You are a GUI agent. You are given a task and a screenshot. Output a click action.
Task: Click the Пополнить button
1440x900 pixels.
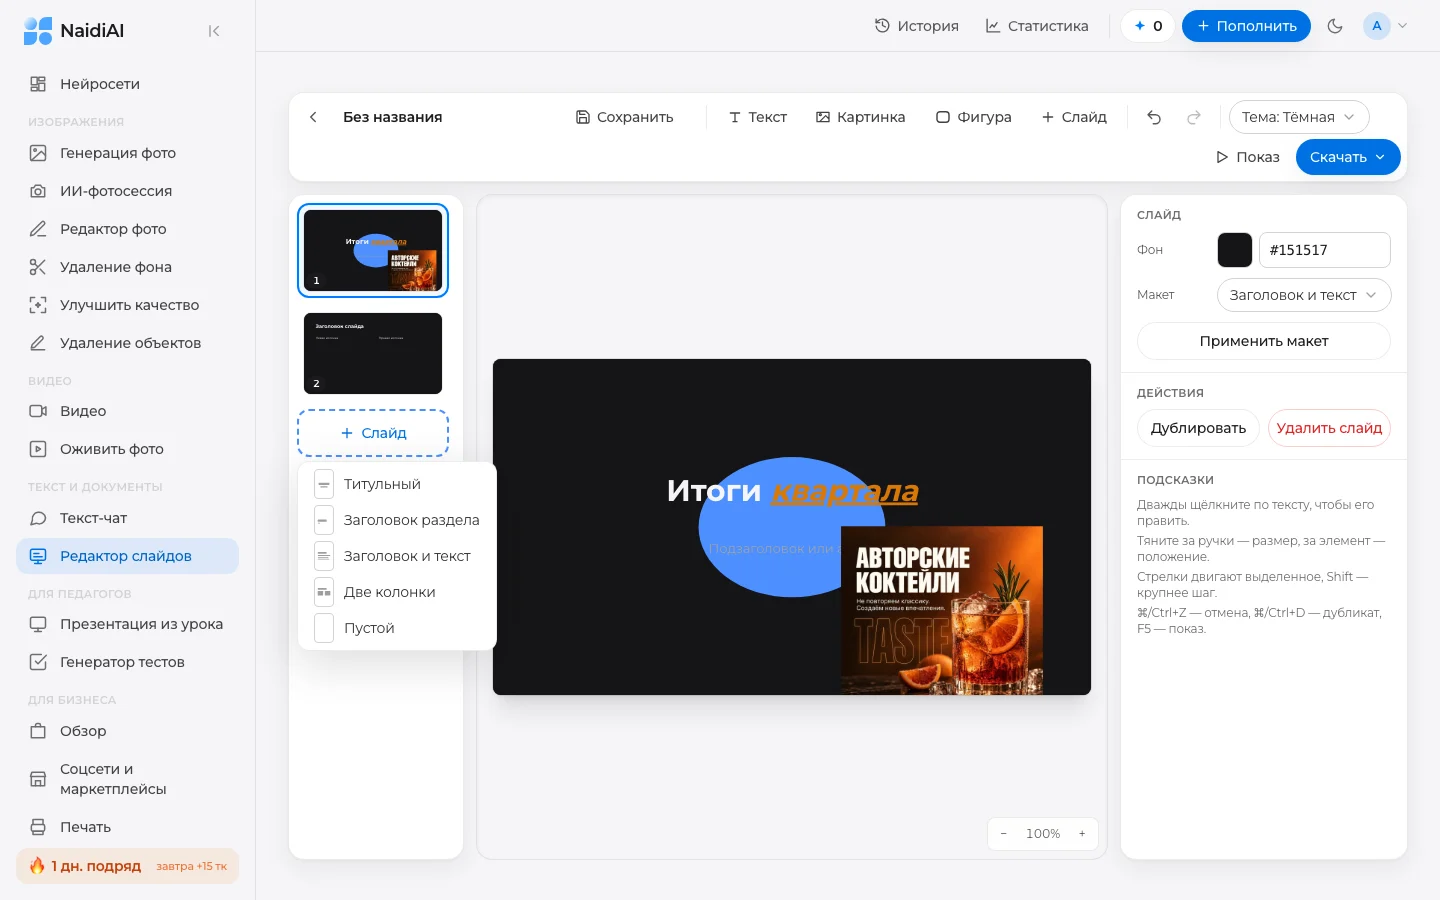[x=1246, y=26]
